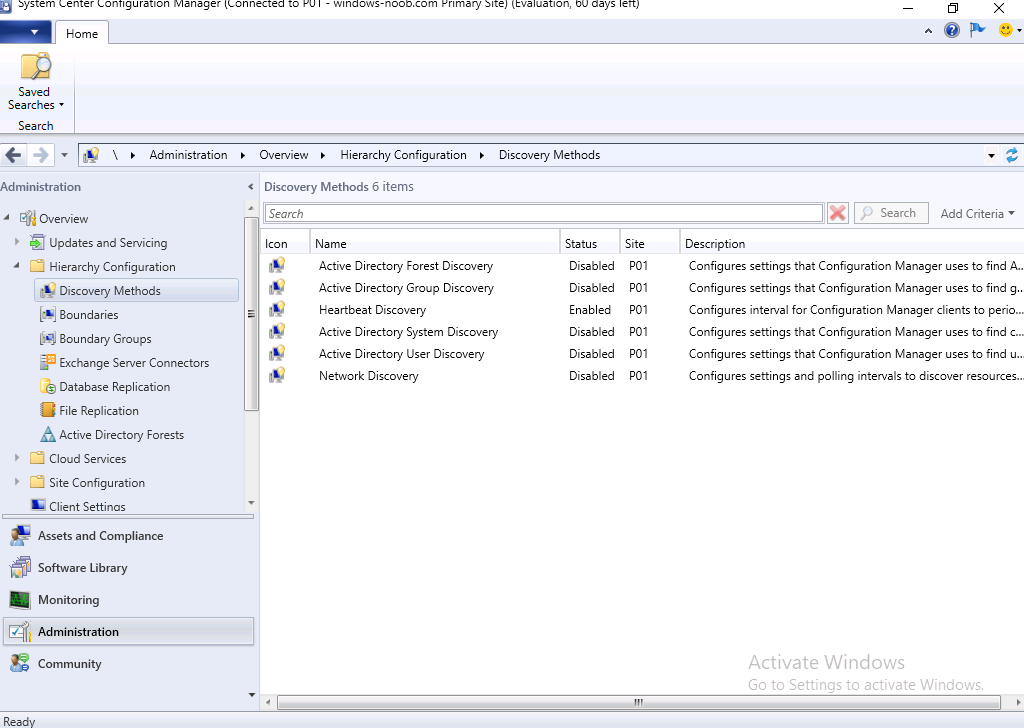This screenshot has height=728, width=1024.
Task: Select the Network Discovery name
Action: point(368,376)
